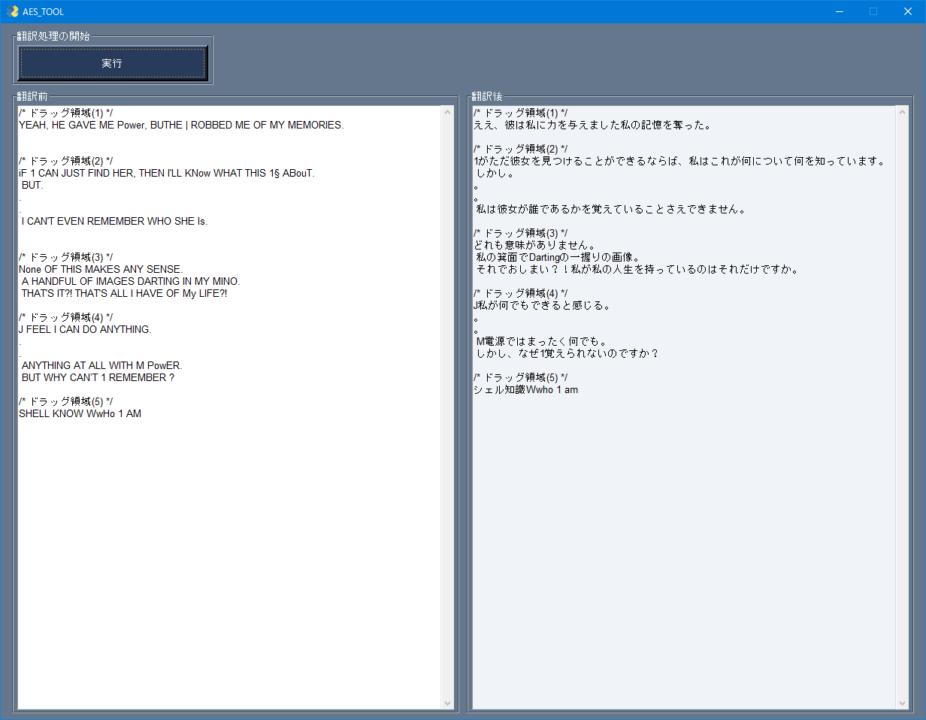This screenshot has width=926, height=720.
Task: Click 'SHELL KNOW WwHo 1 AM' line
Action: (80, 413)
